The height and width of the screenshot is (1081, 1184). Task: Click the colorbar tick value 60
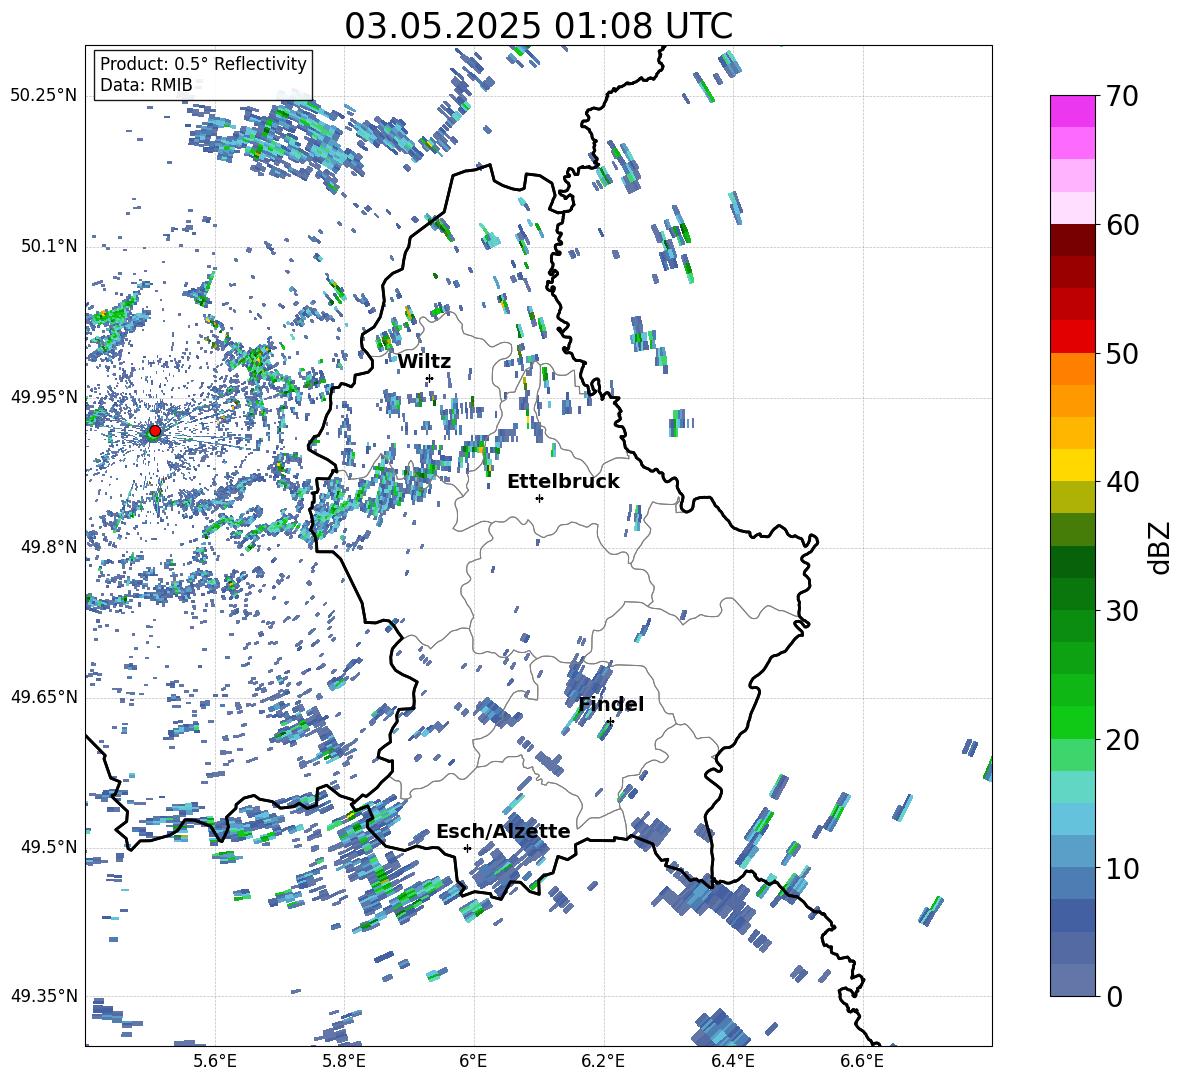(x=1122, y=225)
